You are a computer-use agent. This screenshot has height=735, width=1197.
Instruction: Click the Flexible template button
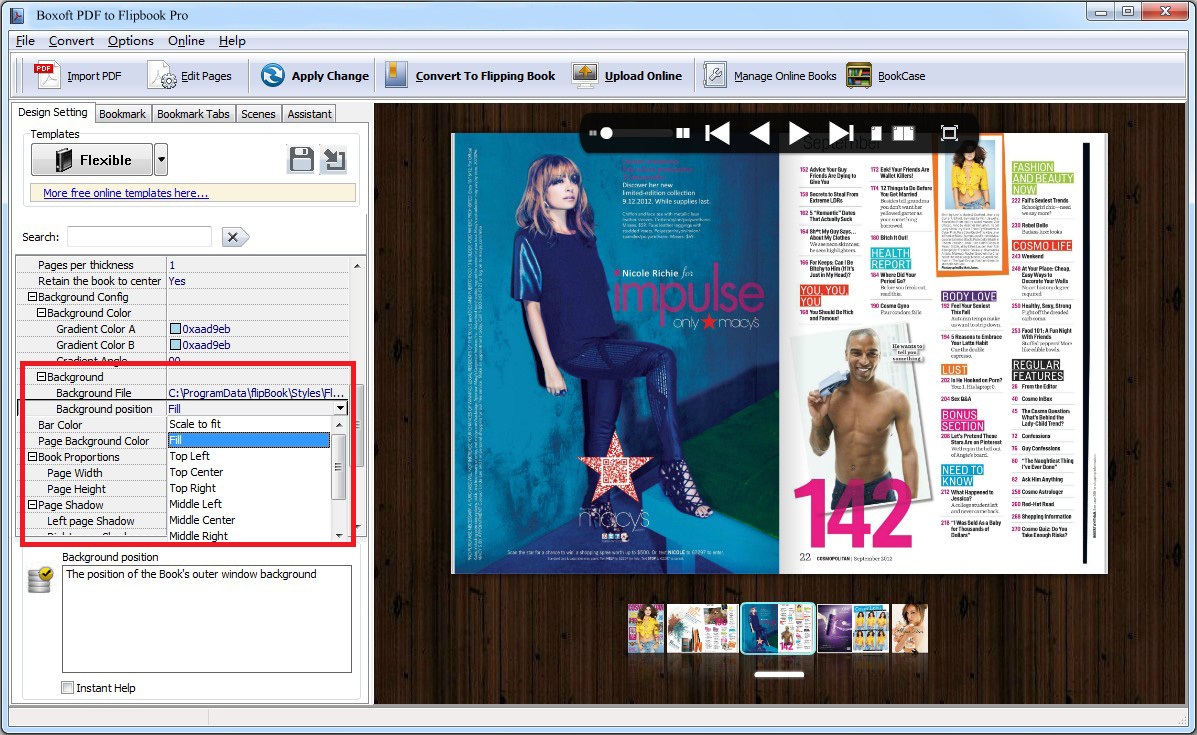(x=92, y=160)
